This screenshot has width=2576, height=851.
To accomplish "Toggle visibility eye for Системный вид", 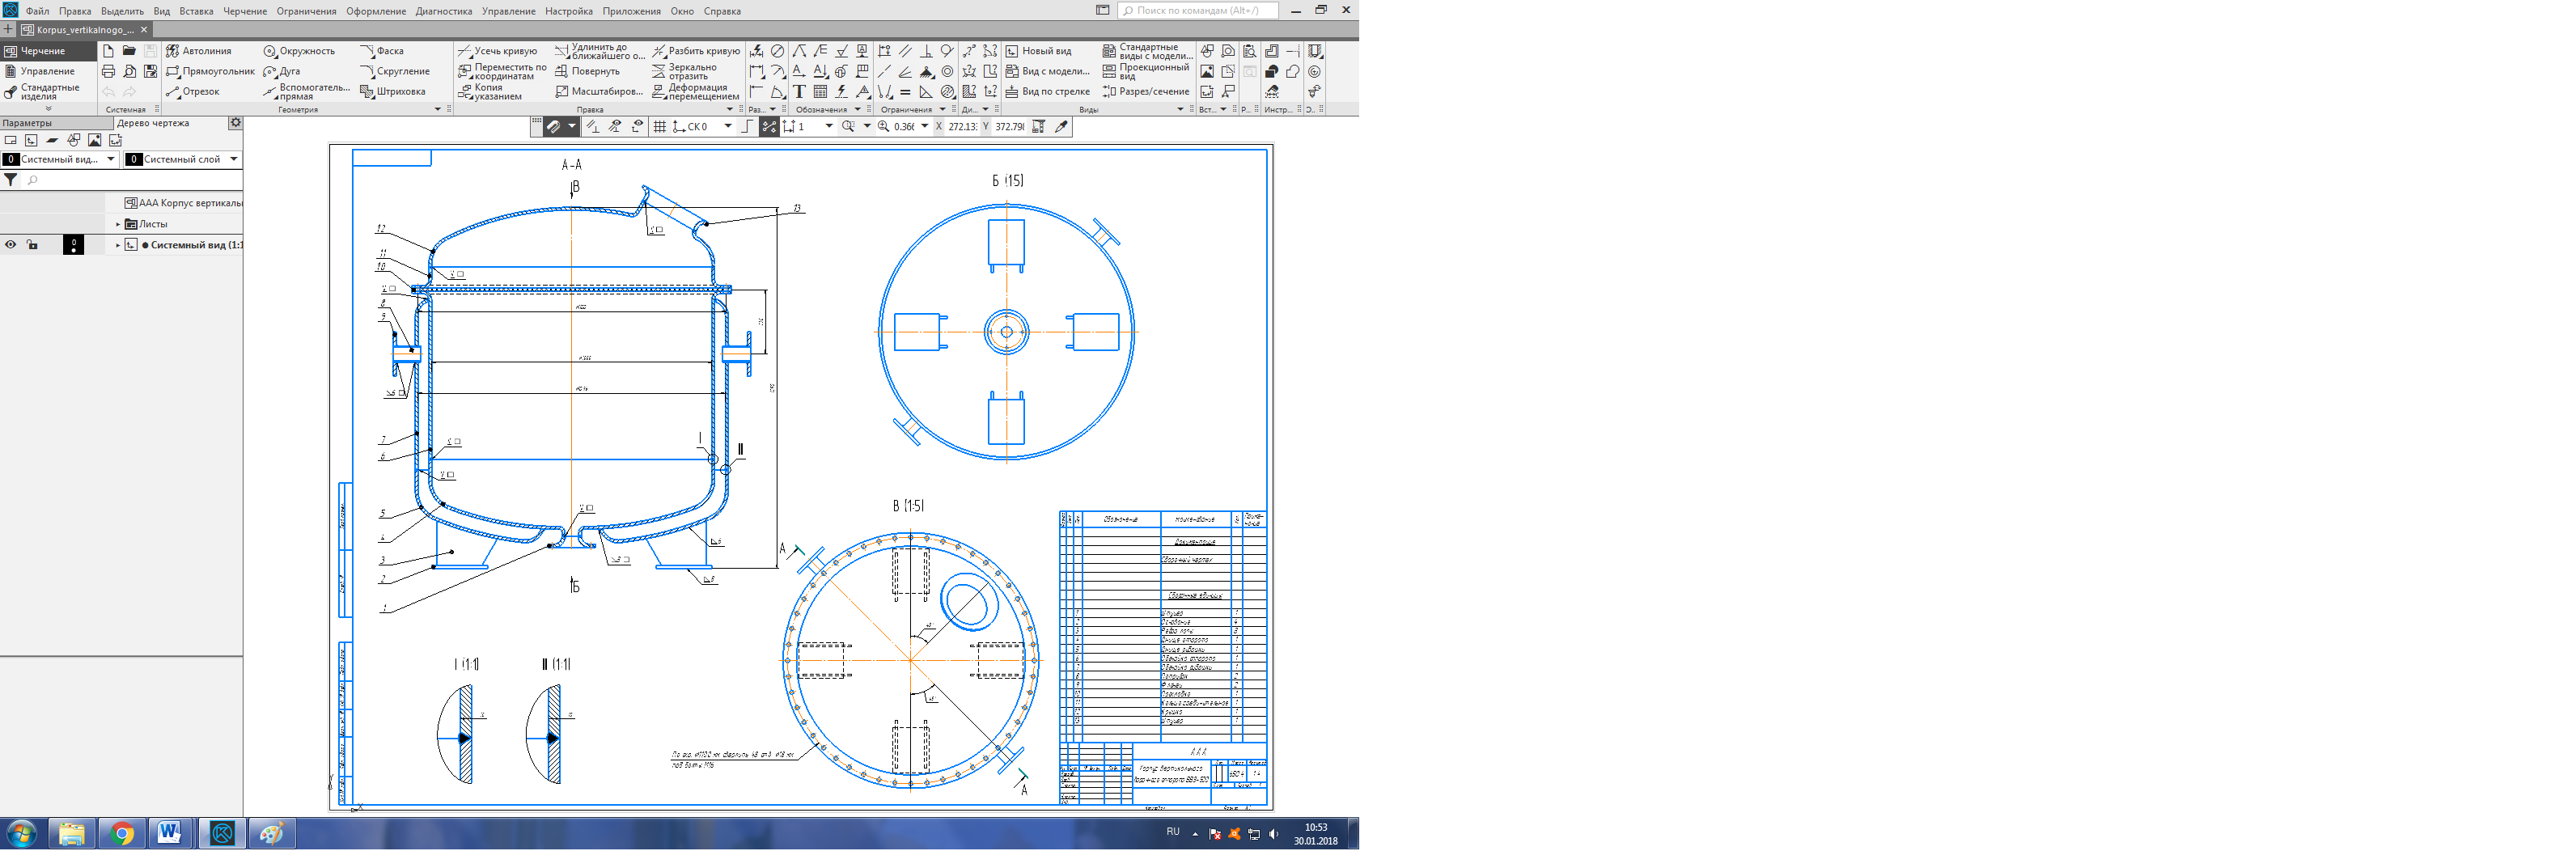I will pos(11,245).
